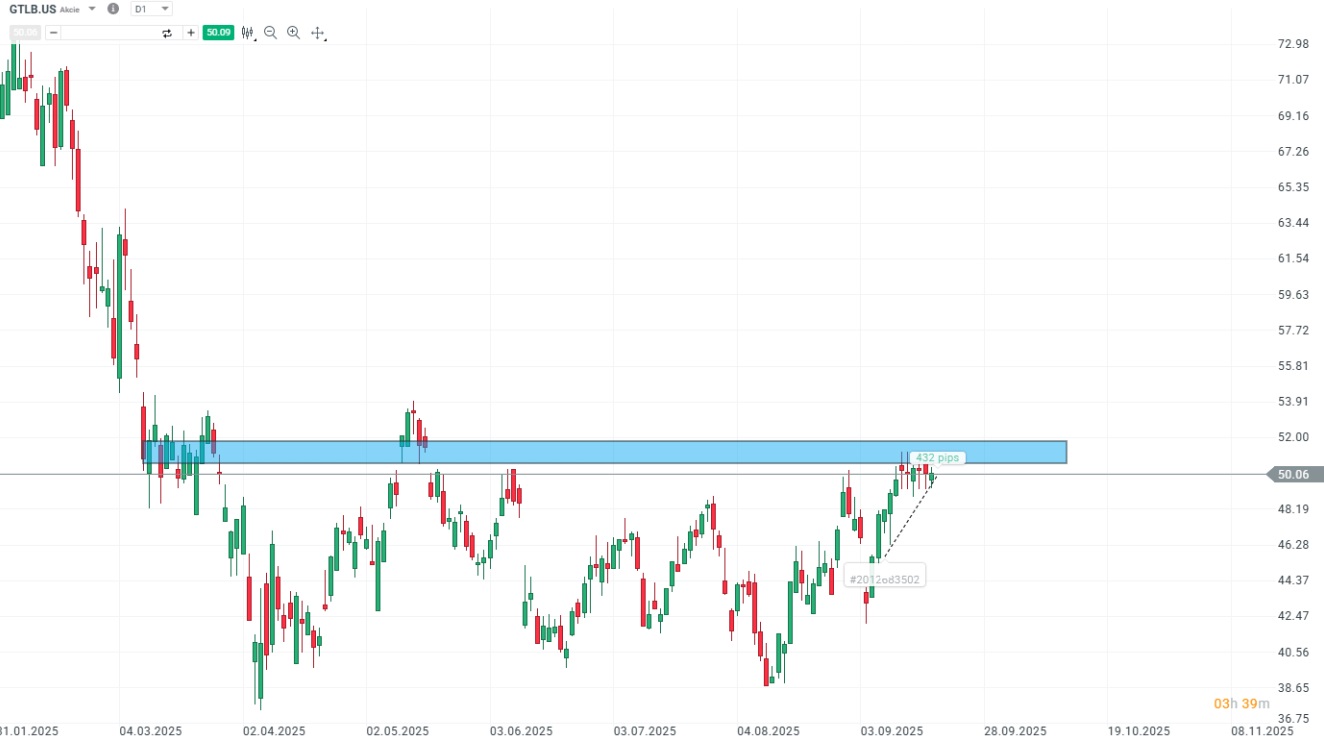1324x745 pixels.
Task: Click the swap volume units icon
Action: 167,33
